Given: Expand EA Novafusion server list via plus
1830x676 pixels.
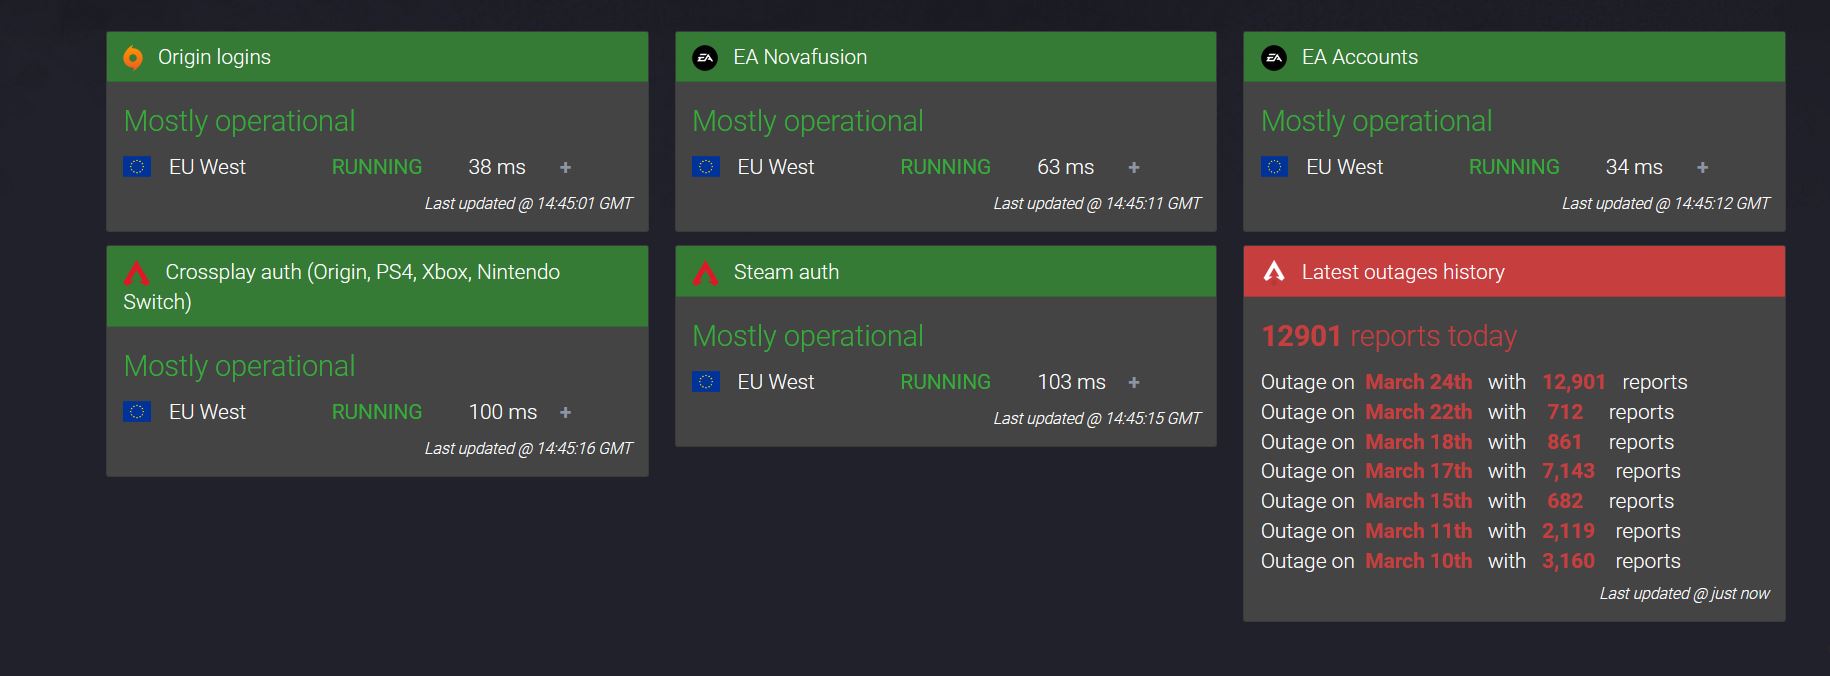Looking at the screenshot, I should pyautogui.click(x=1134, y=168).
